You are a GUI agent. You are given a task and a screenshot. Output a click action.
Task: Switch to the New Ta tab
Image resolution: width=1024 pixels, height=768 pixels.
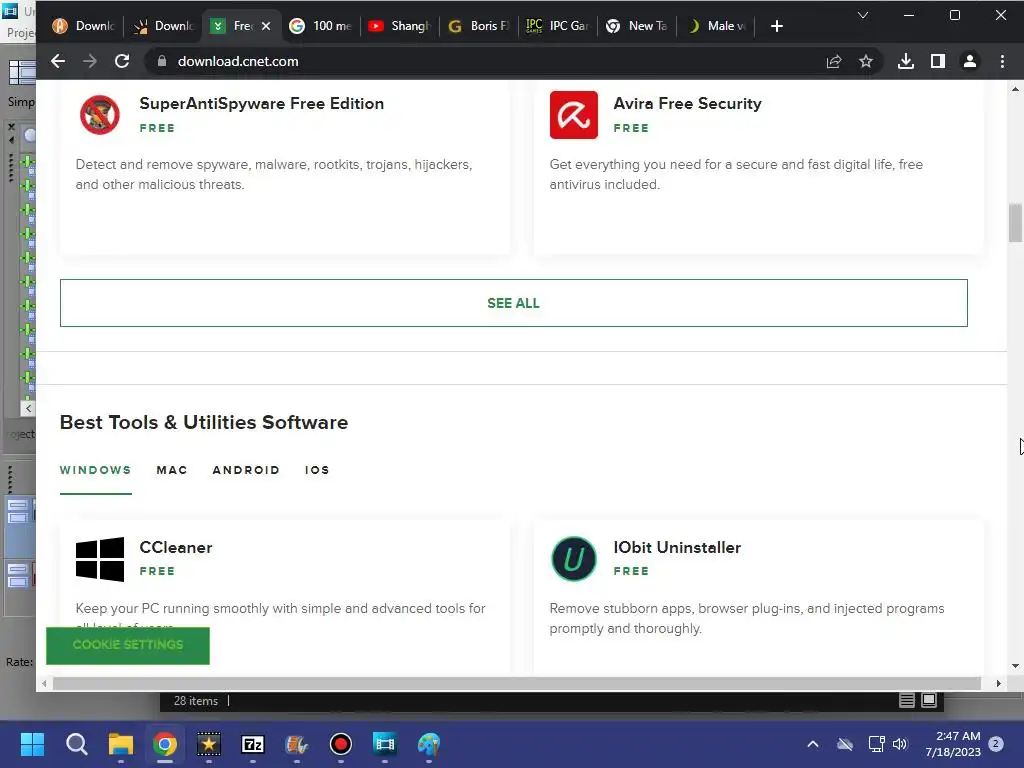pyautogui.click(x=637, y=26)
